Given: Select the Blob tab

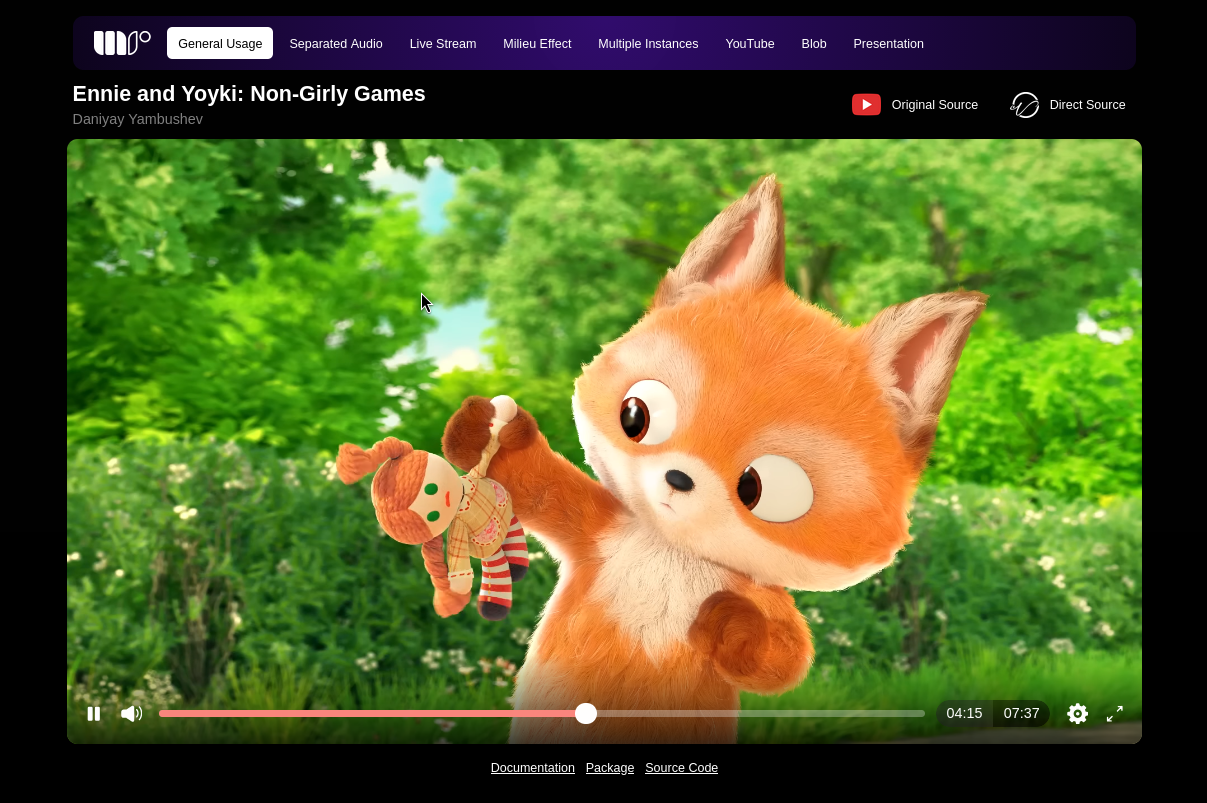Looking at the screenshot, I should tap(814, 44).
